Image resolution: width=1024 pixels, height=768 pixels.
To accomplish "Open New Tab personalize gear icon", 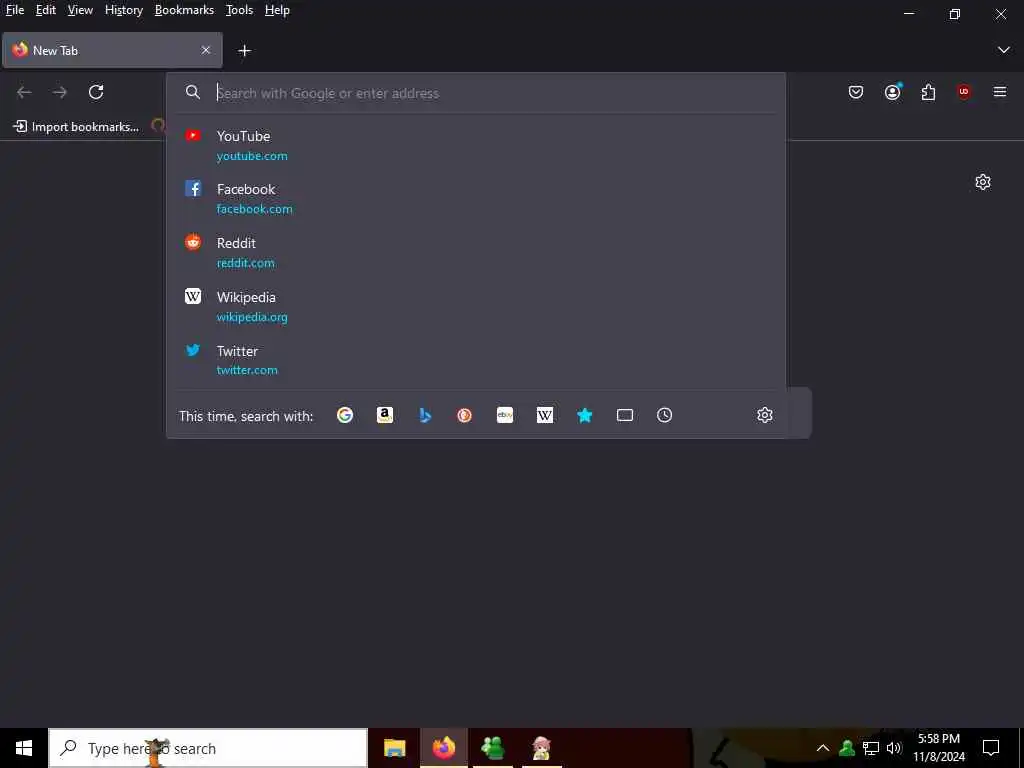I will click(983, 182).
